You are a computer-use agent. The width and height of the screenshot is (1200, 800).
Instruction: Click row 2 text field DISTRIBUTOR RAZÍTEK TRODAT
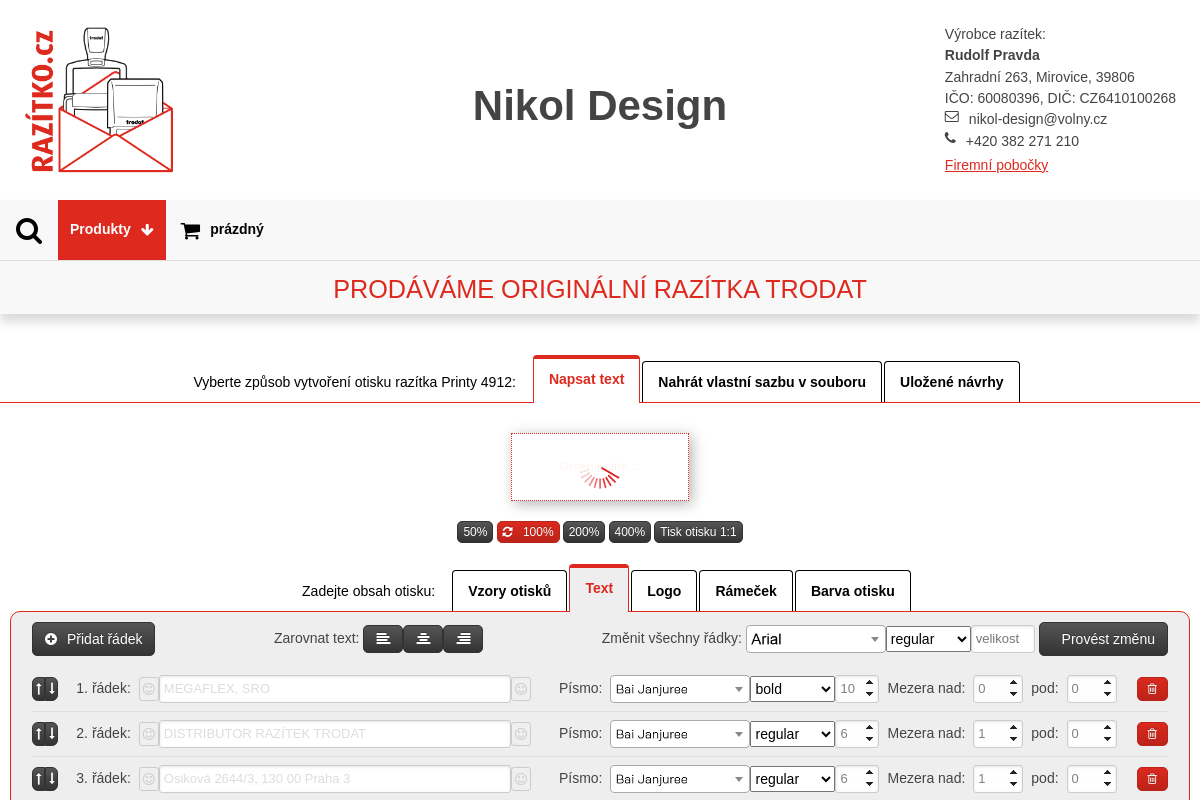[x=335, y=734]
